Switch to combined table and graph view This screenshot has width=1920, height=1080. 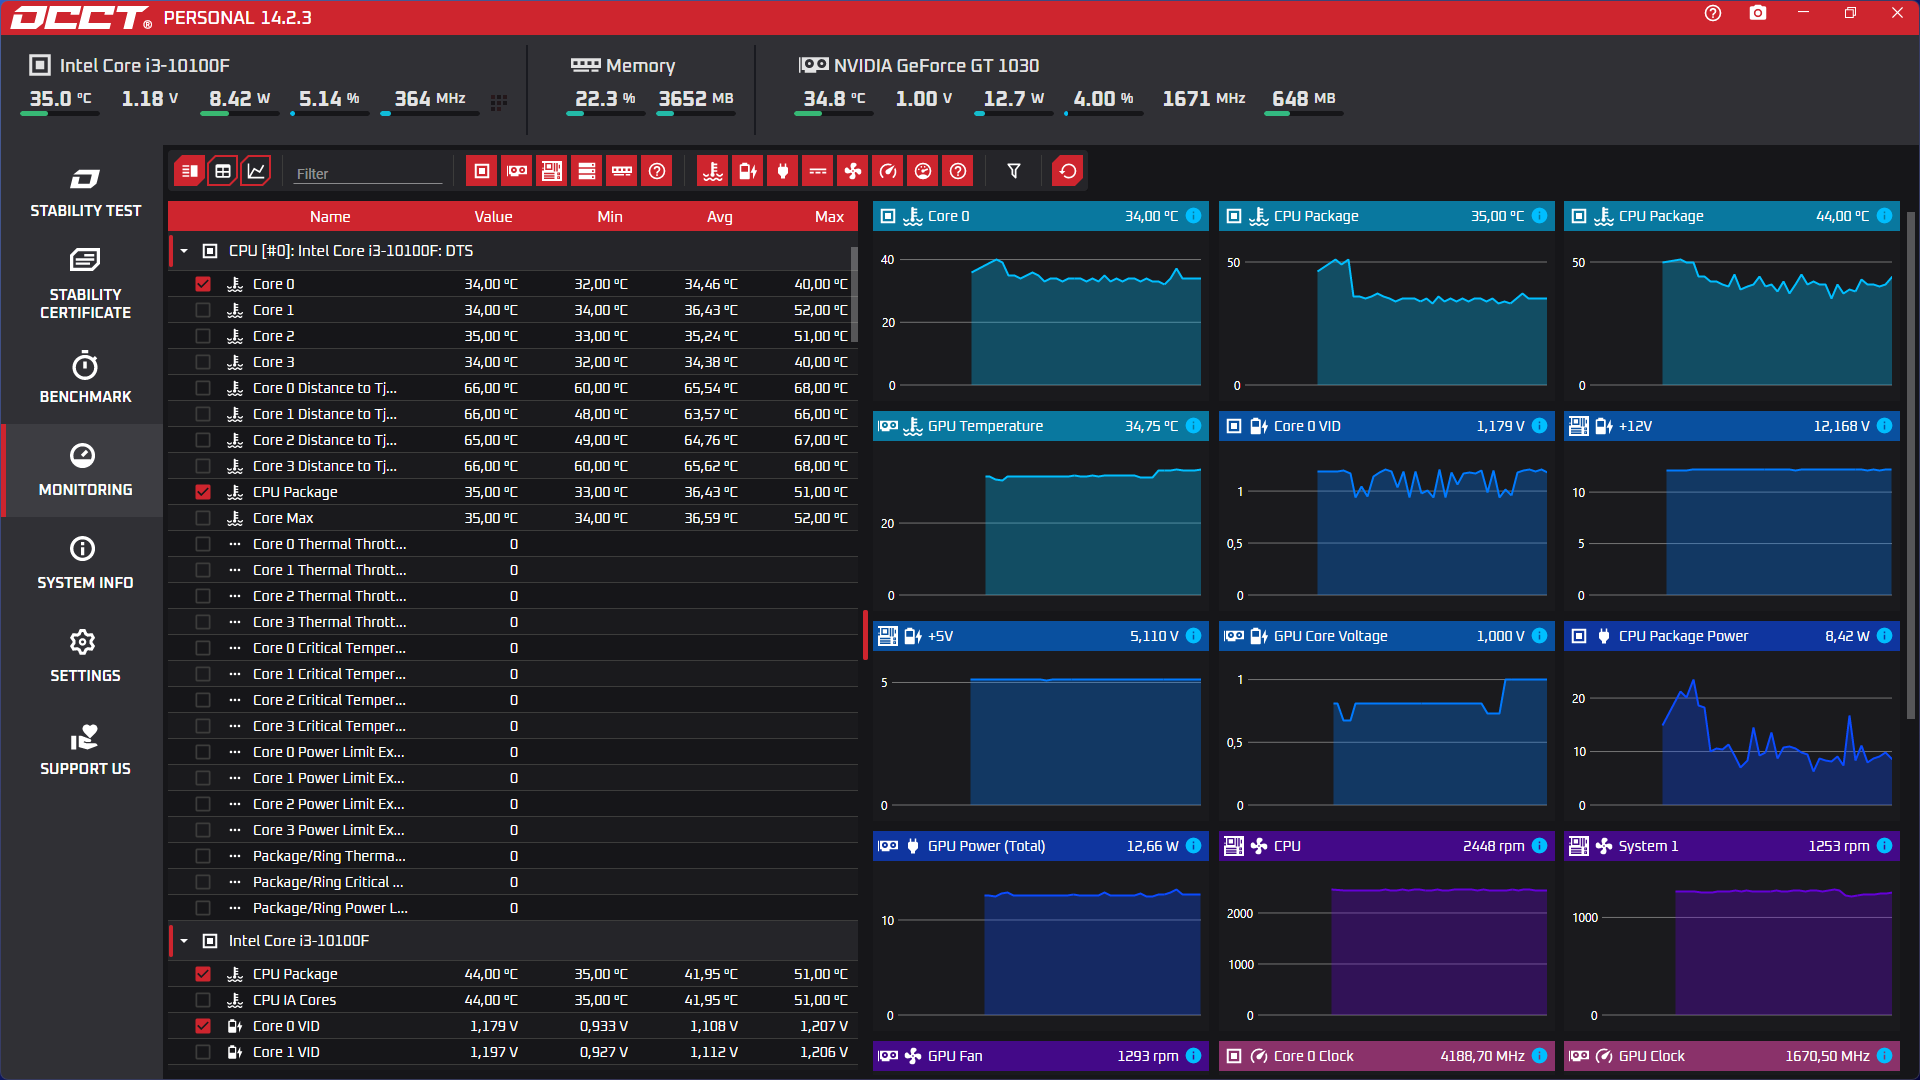(x=189, y=171)
